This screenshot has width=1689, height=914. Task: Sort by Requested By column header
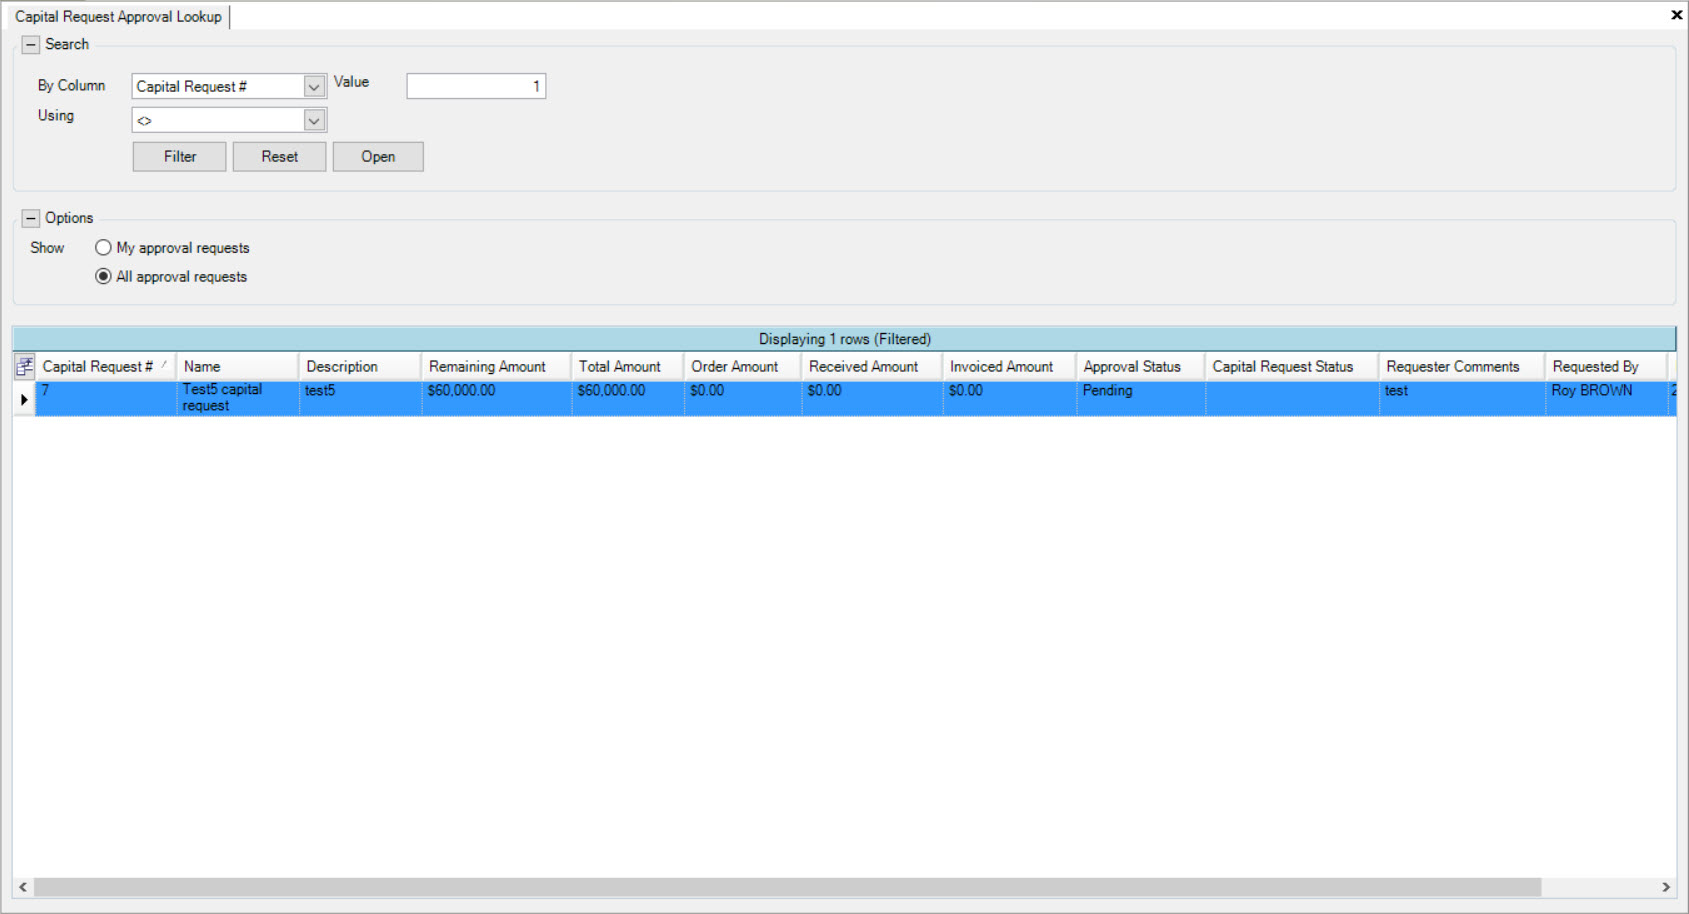click(1607, 366)
